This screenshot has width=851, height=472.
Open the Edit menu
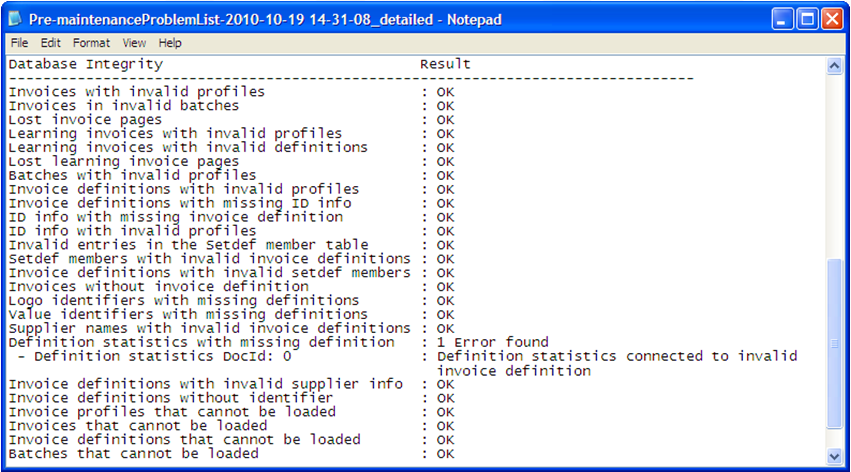point(50,43)
